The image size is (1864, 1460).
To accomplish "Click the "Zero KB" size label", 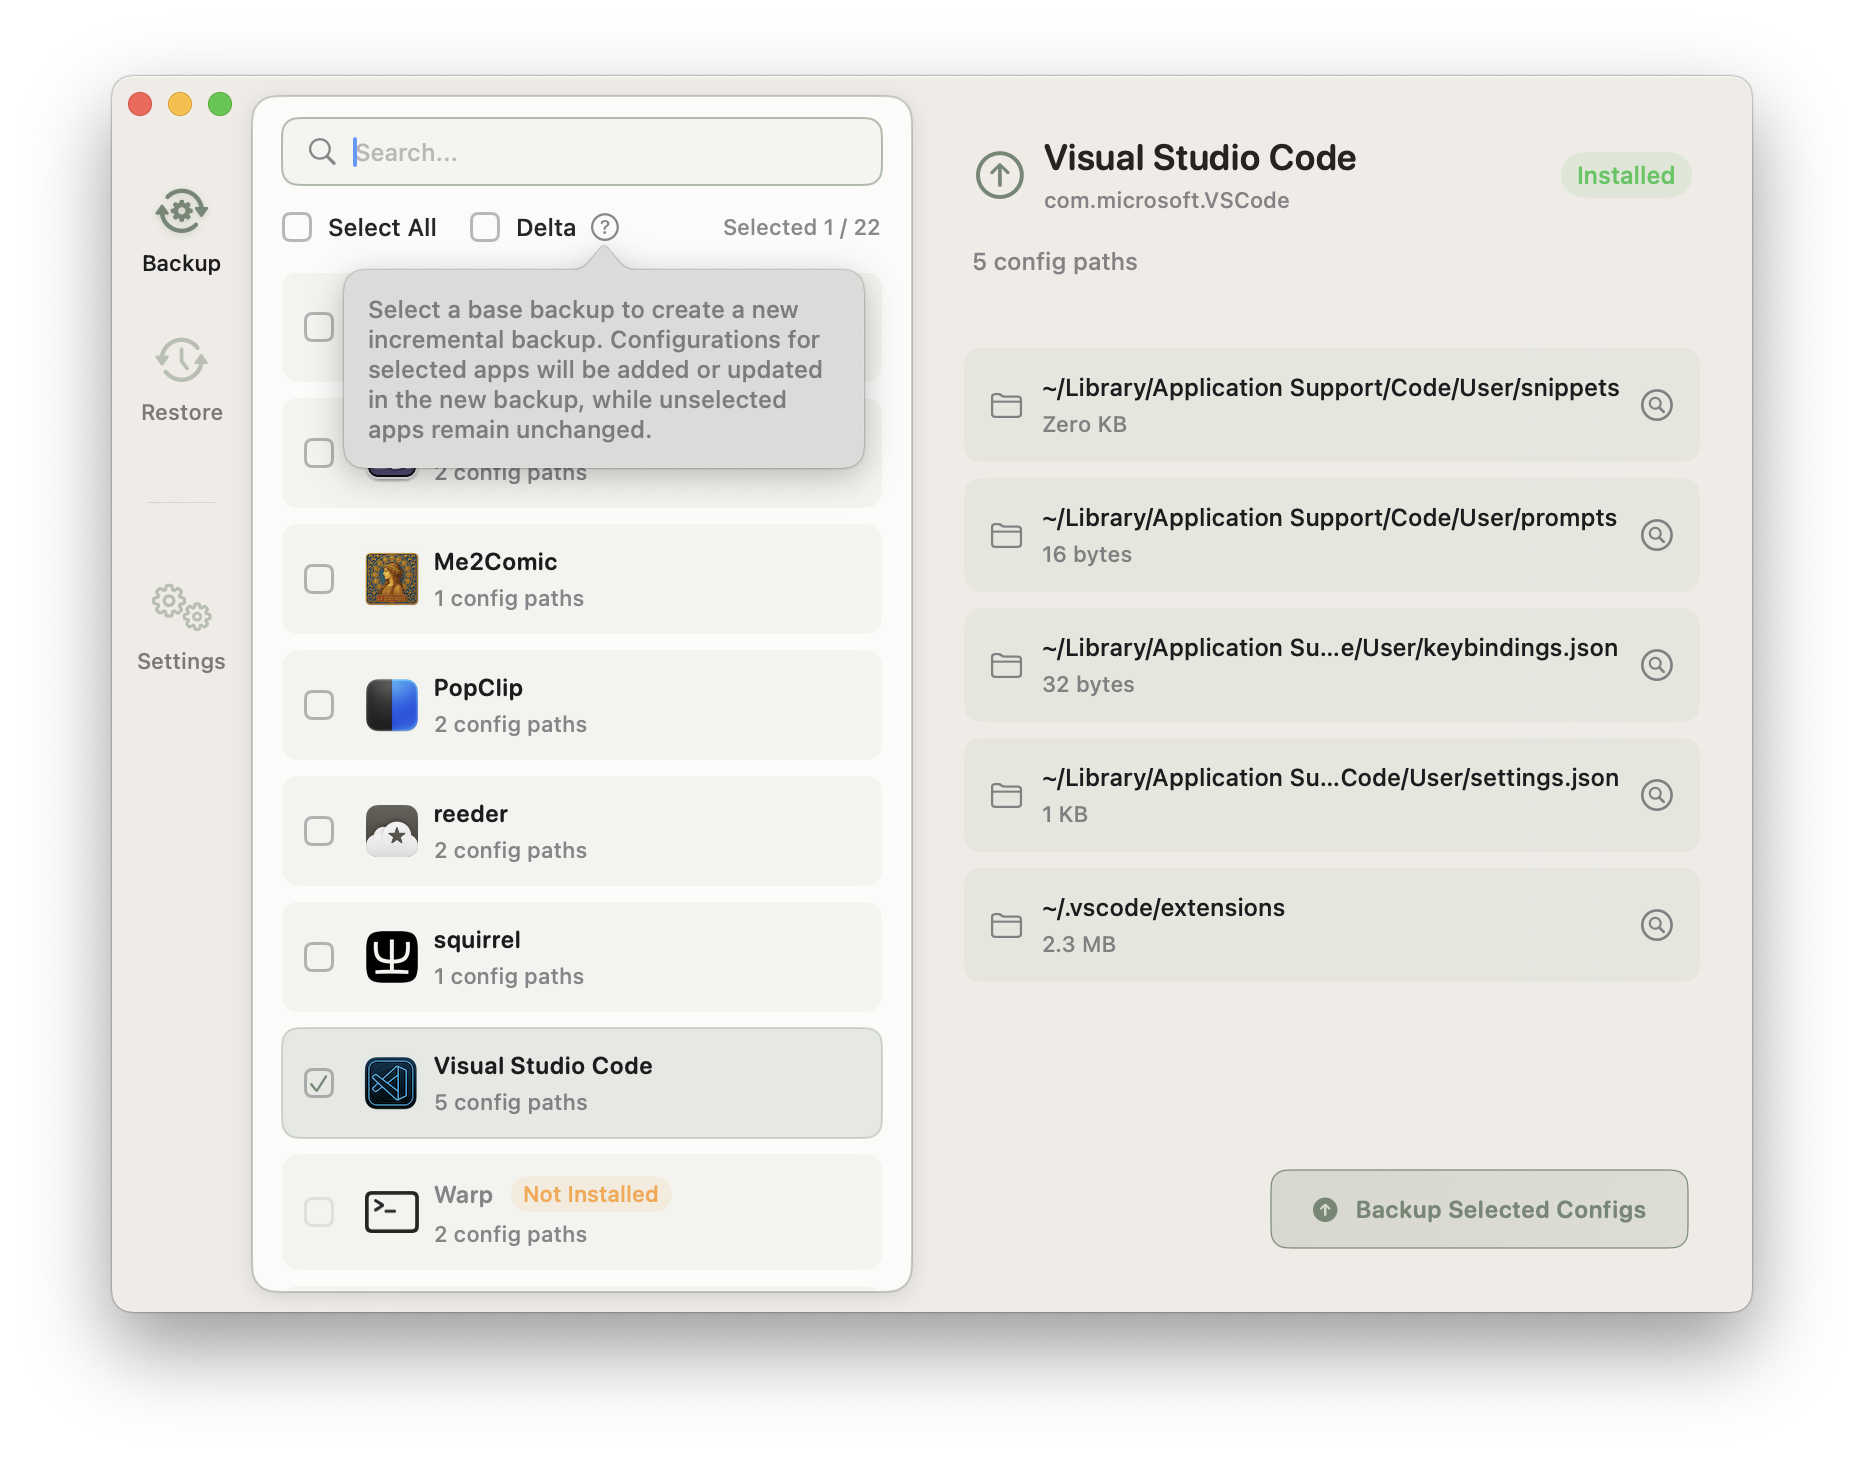I will click(x=1085, y=424).
